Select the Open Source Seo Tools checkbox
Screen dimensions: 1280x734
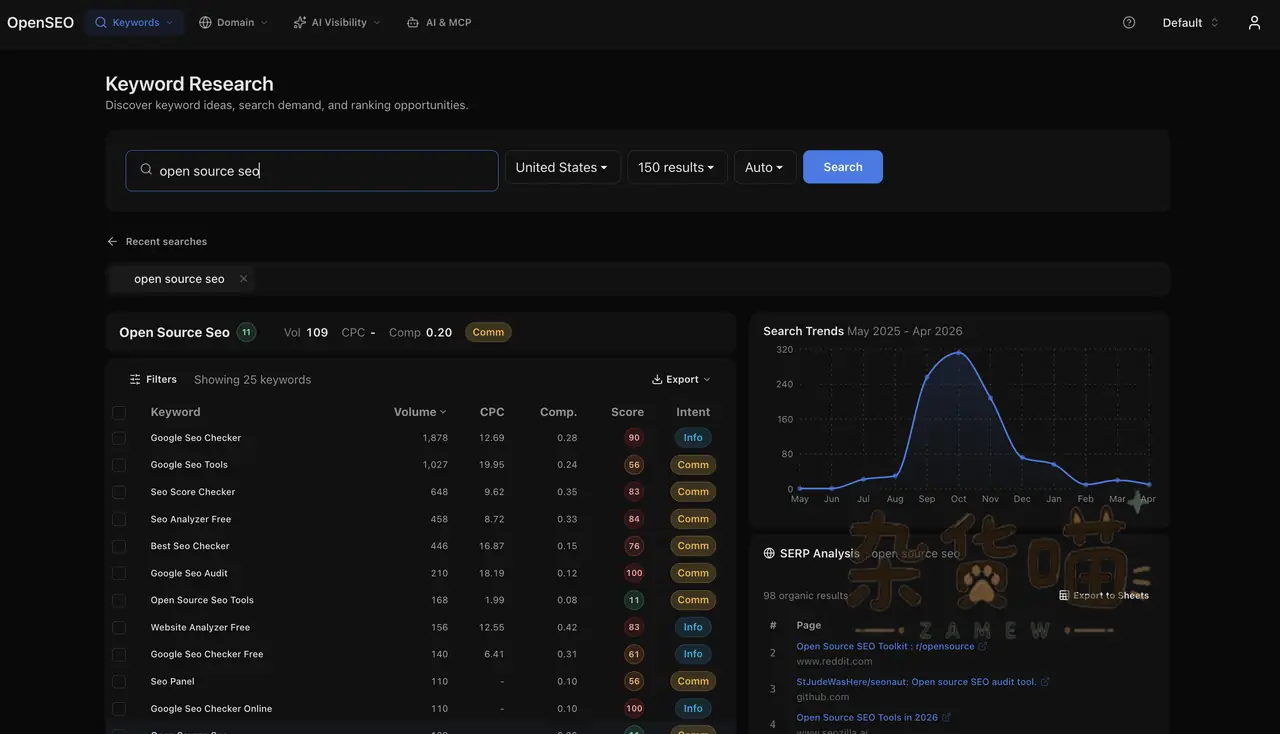tap(119, 600)
